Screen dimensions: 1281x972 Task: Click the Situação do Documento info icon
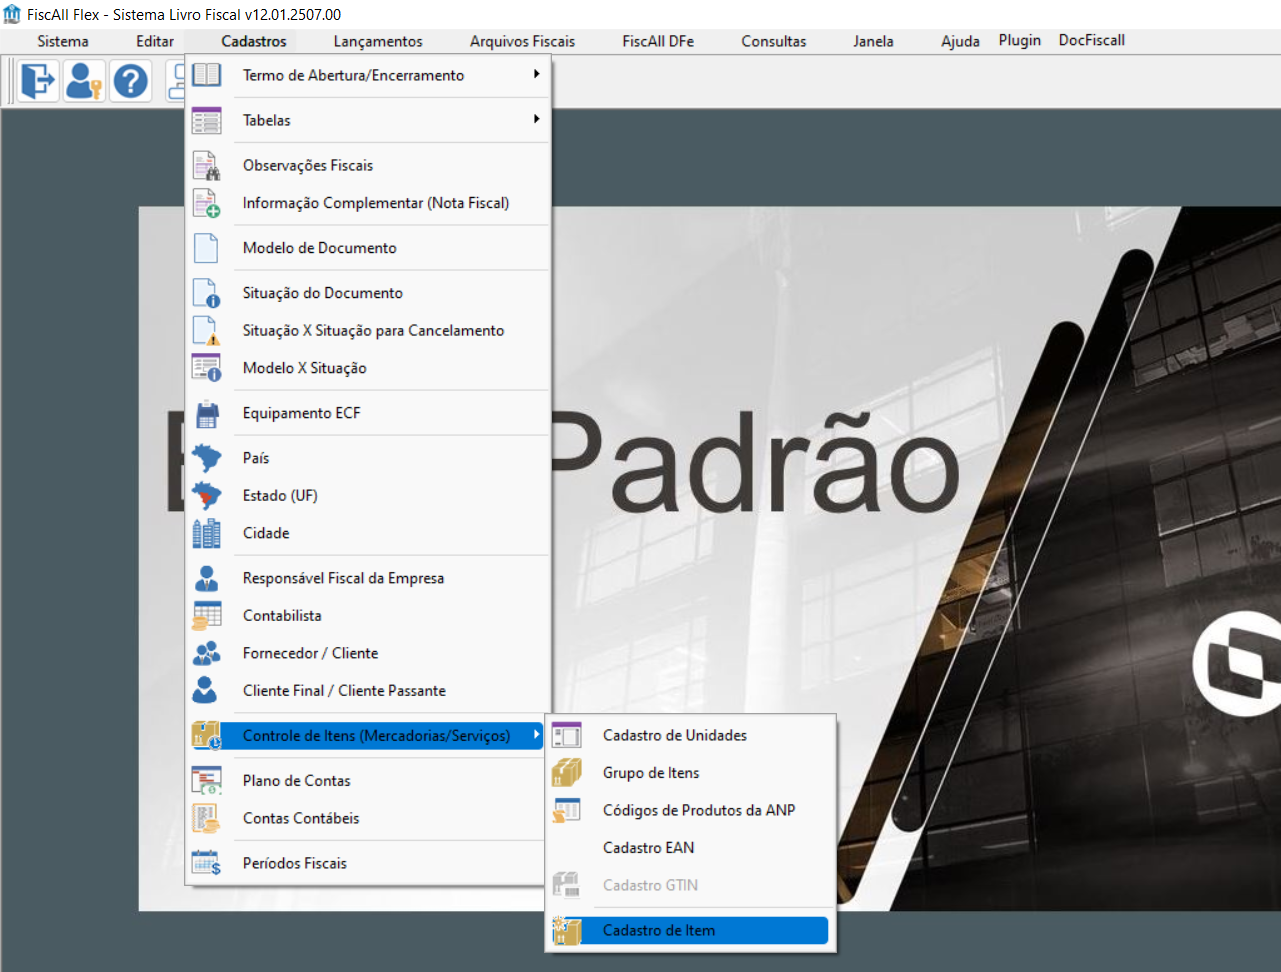(206, 293)
